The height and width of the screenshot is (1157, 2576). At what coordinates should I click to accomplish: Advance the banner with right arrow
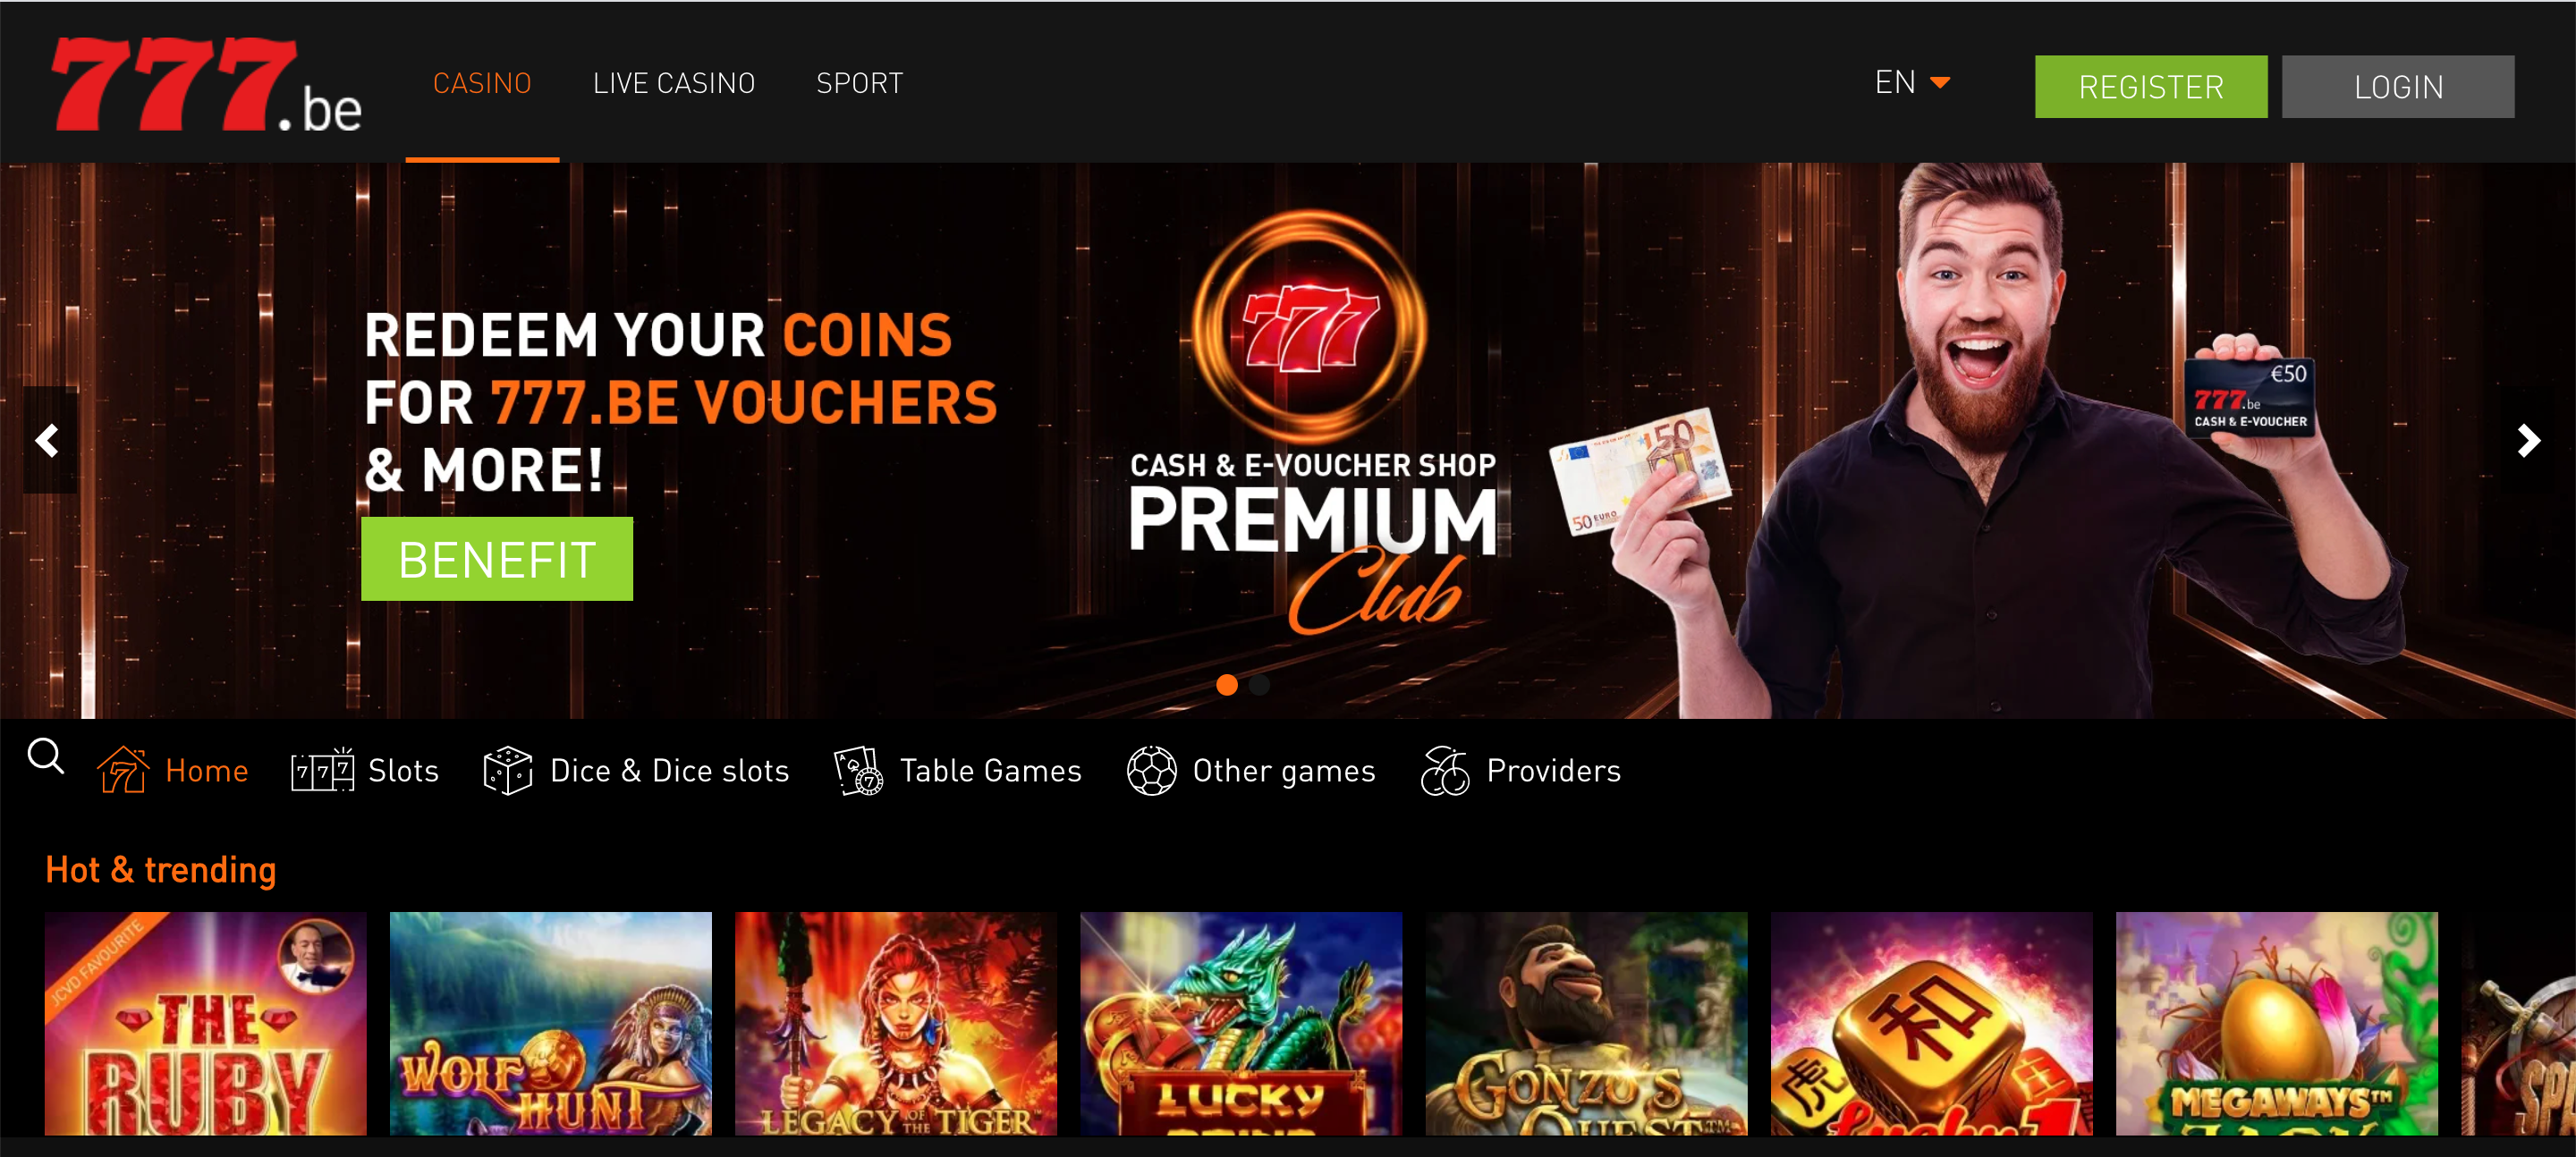click(2527, 440)
